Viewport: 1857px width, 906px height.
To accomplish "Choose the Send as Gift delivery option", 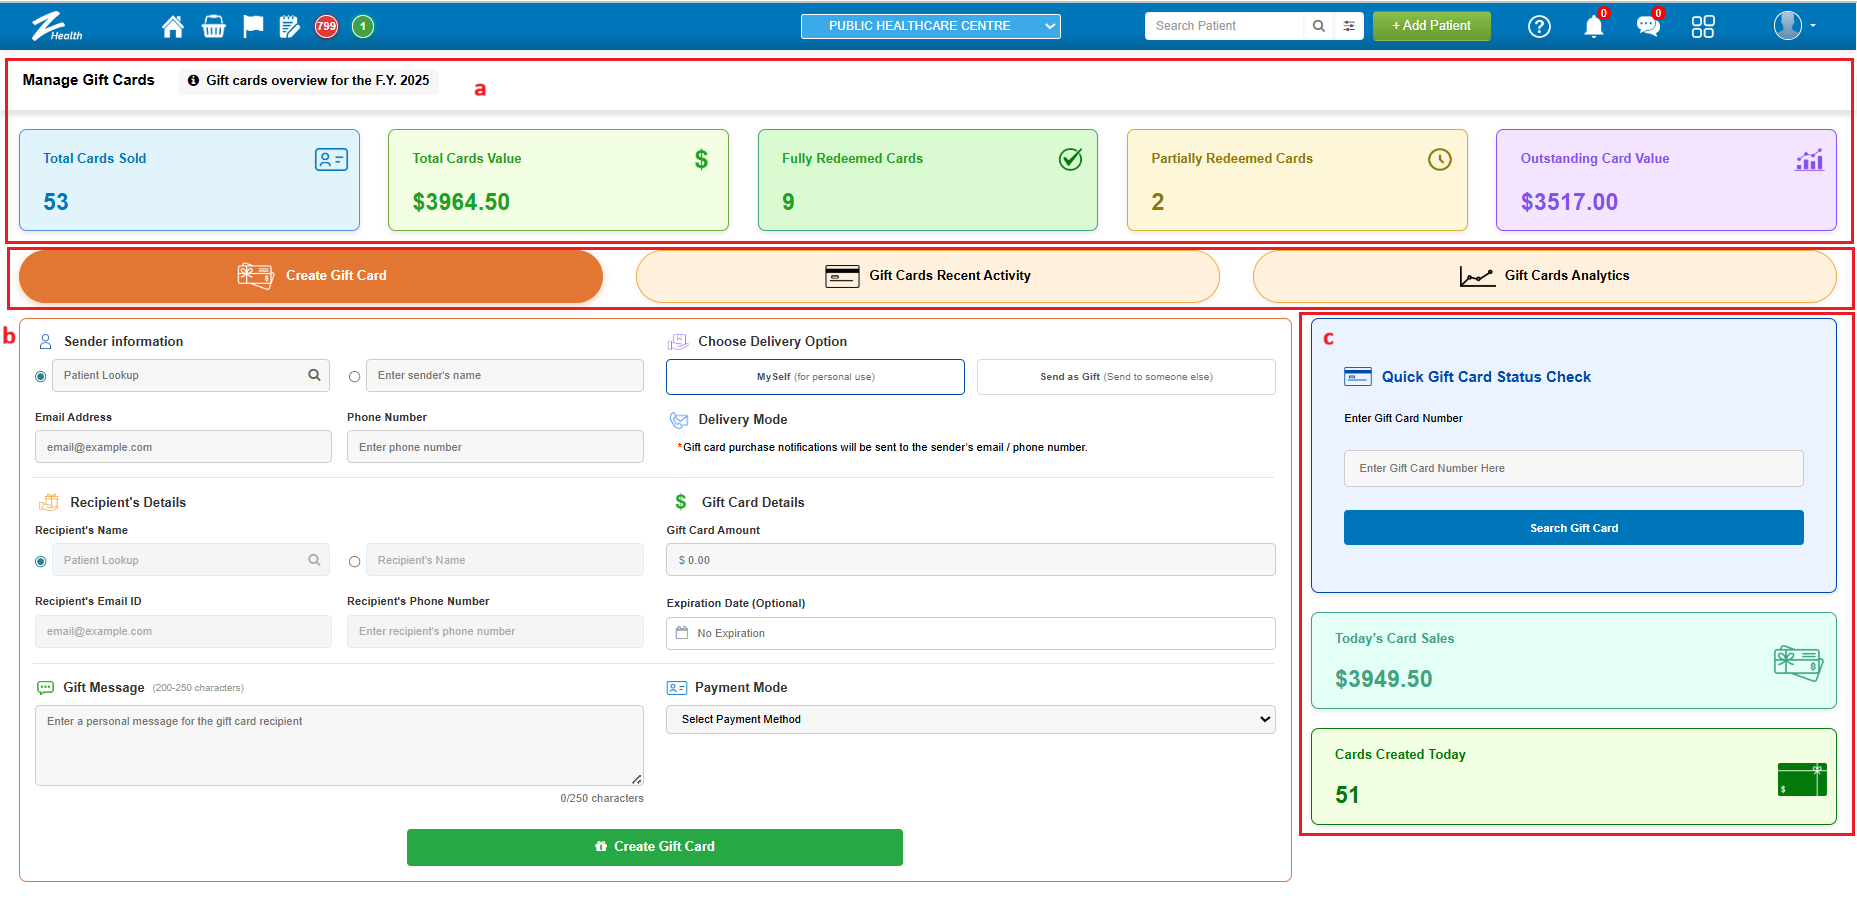I will tap(1125, 377).
